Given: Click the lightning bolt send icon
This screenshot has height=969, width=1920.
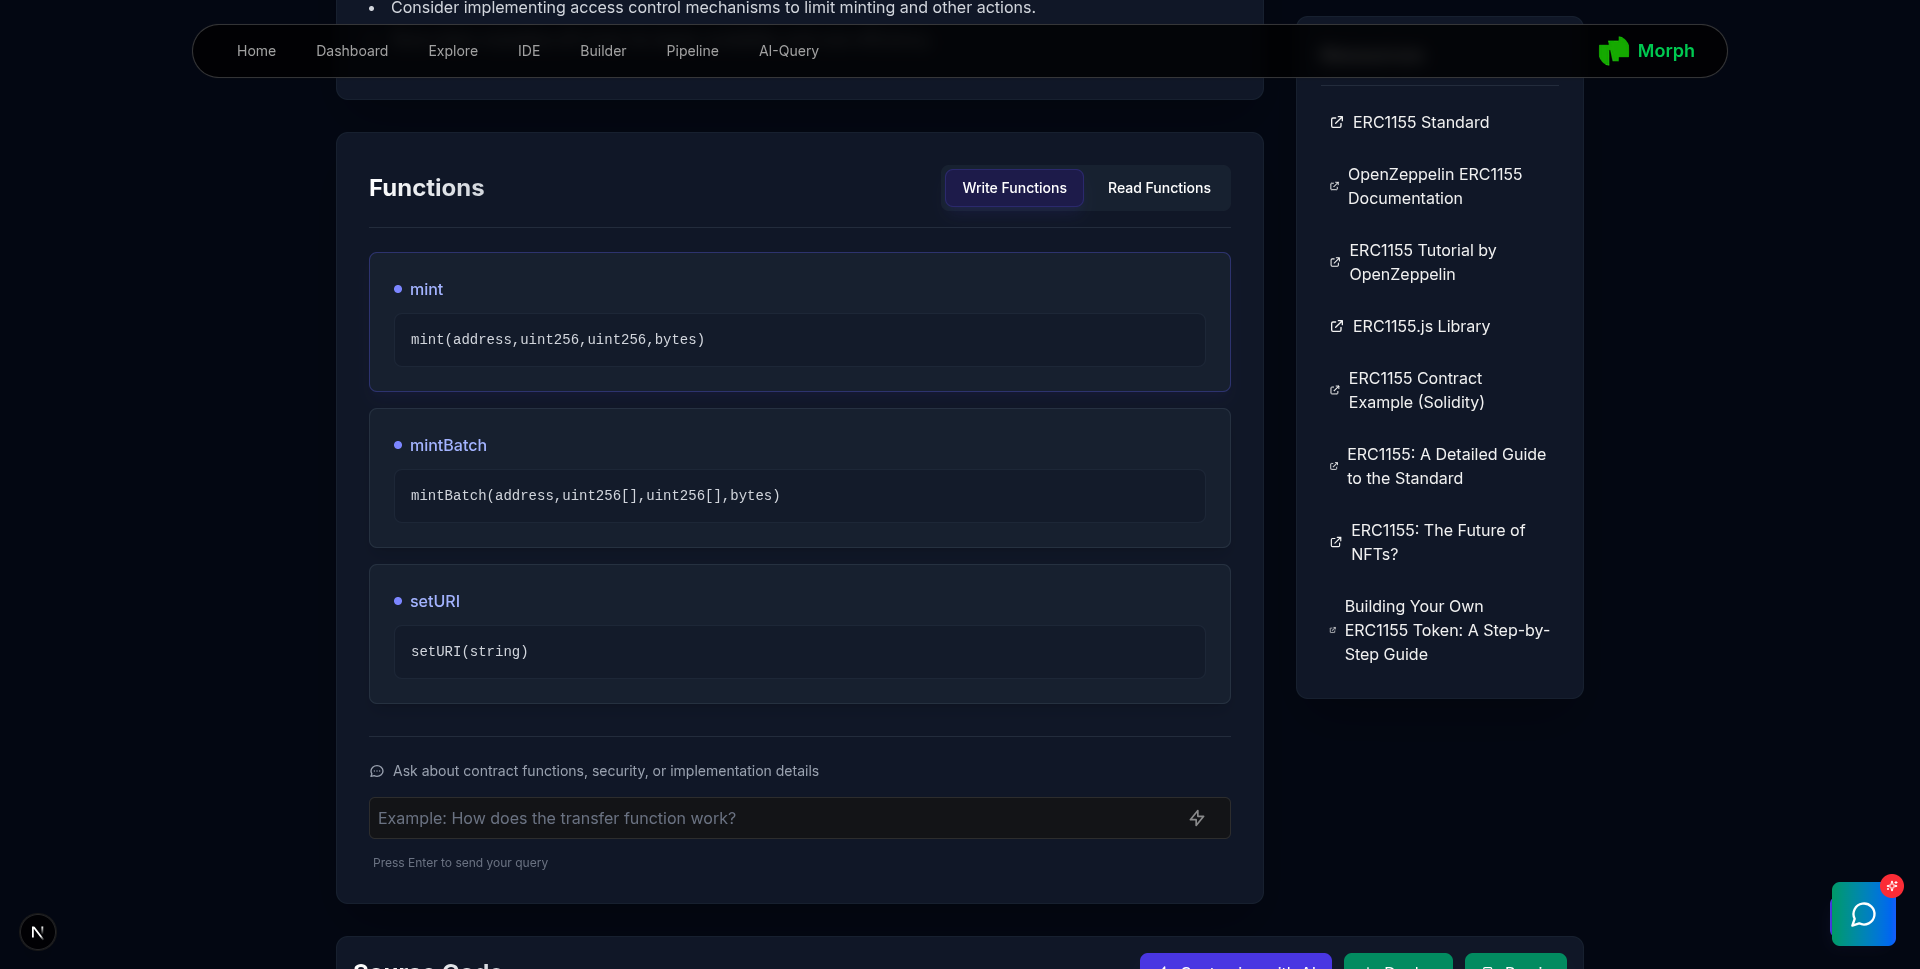Looking at the screenshot, I should pyautogui.click(x=1196, y=818).
